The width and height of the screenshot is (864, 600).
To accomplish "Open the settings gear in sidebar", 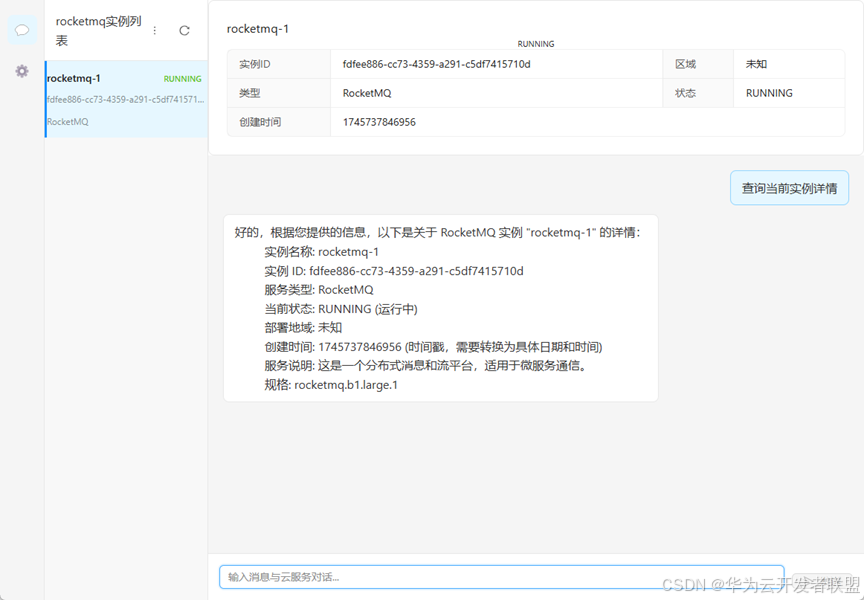I will [x=22, y=71].
